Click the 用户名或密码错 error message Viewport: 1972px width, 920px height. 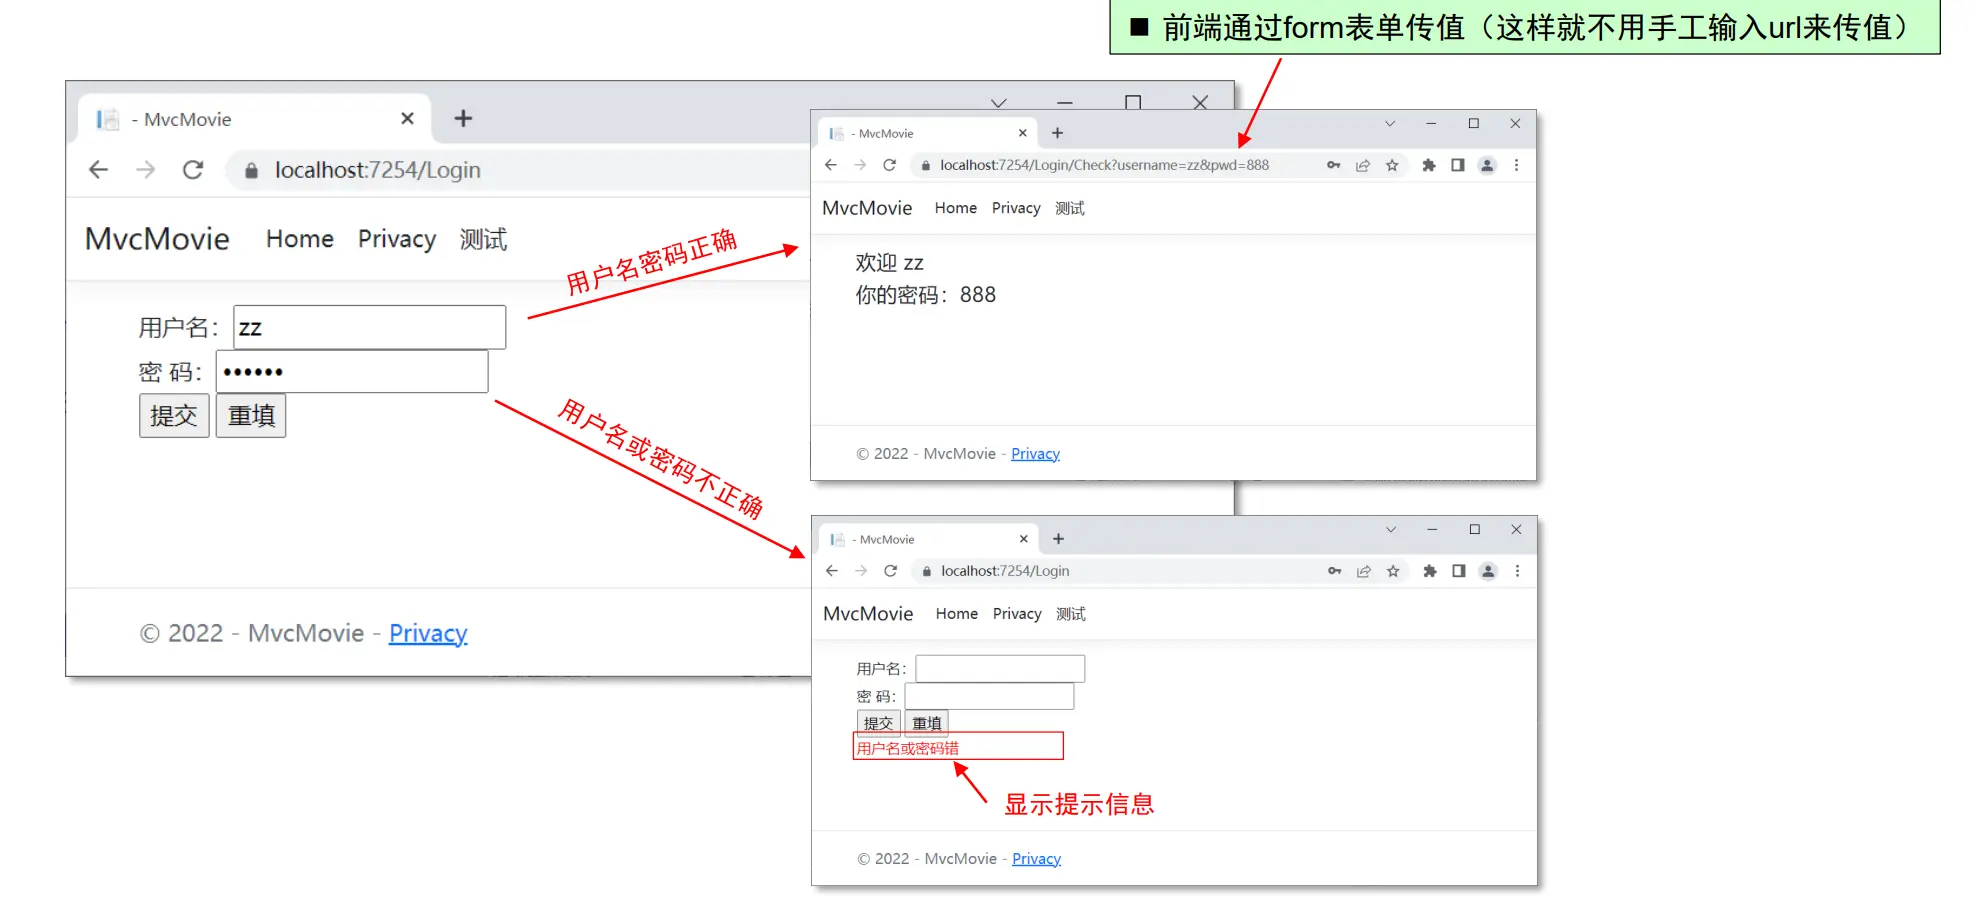click(x=908, y=748)
